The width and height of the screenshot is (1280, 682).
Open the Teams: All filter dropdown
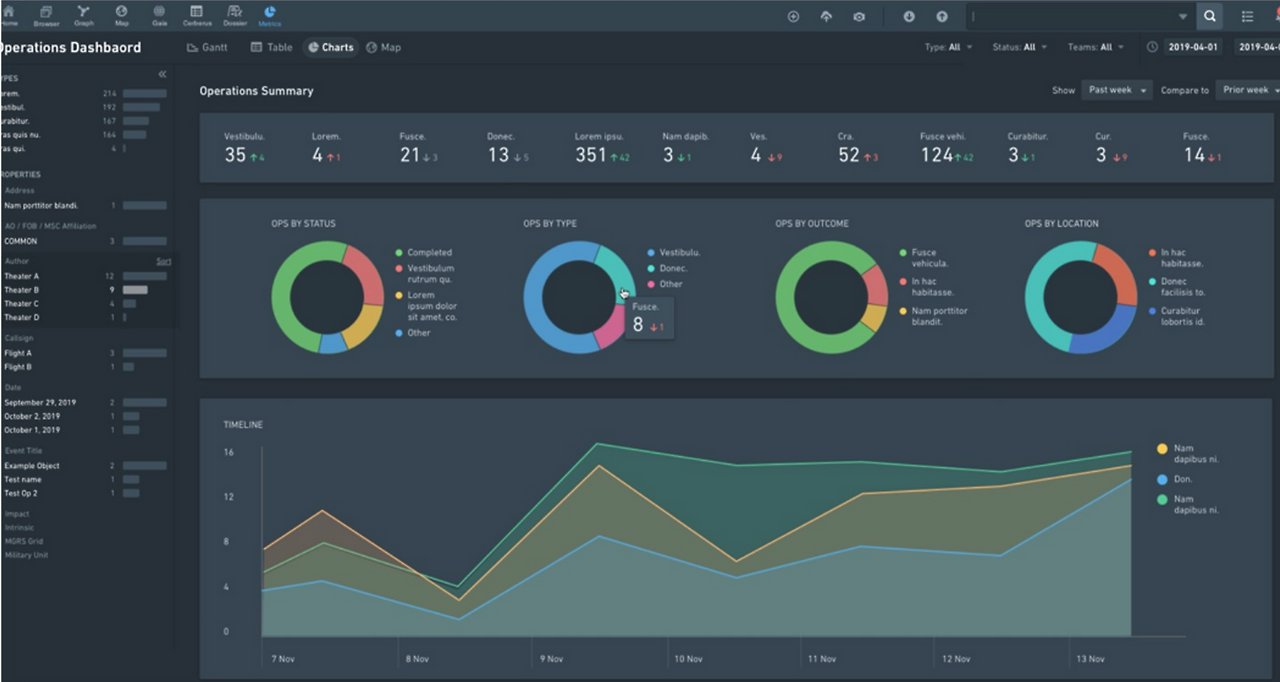click(x=1096, y=47)
